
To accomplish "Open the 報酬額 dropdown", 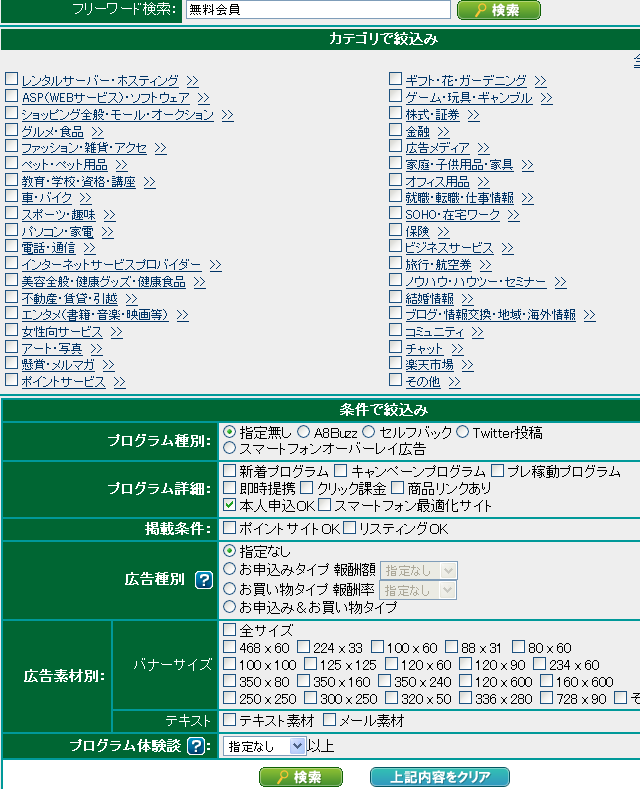I will 419,571.
